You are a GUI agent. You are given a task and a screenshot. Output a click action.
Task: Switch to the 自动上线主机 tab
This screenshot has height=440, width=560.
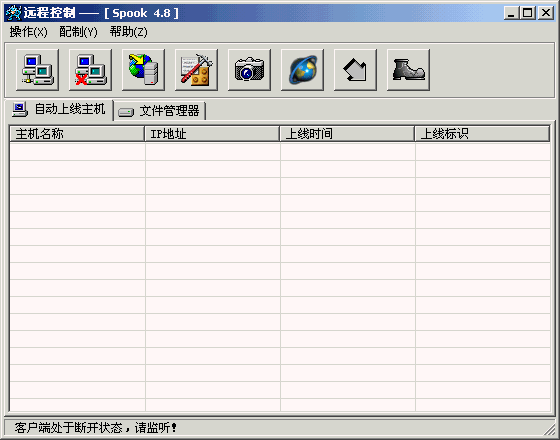point(59,109)
